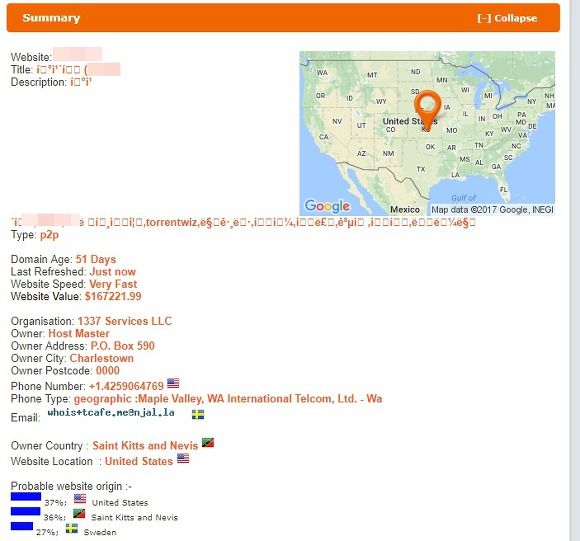Click Saint Kitts flag in origin list

coord(79,513)
